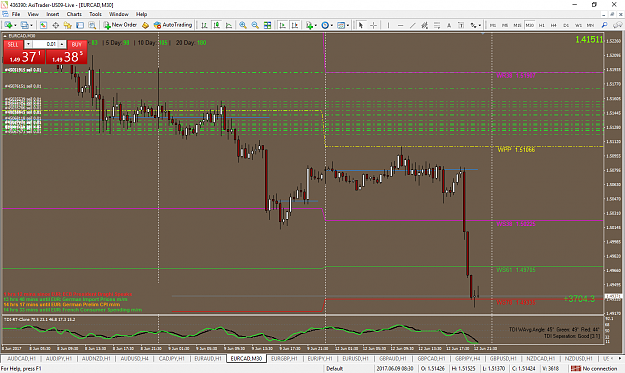Viewport: 625px width, 373px height.
Task: Open the Help menu
Action: click(142, 14)
